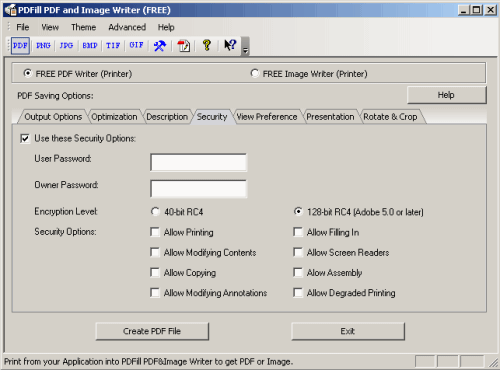
Task: Uncheck Use these Security Options
Action: pyautogui.click(x=25, y=138)
